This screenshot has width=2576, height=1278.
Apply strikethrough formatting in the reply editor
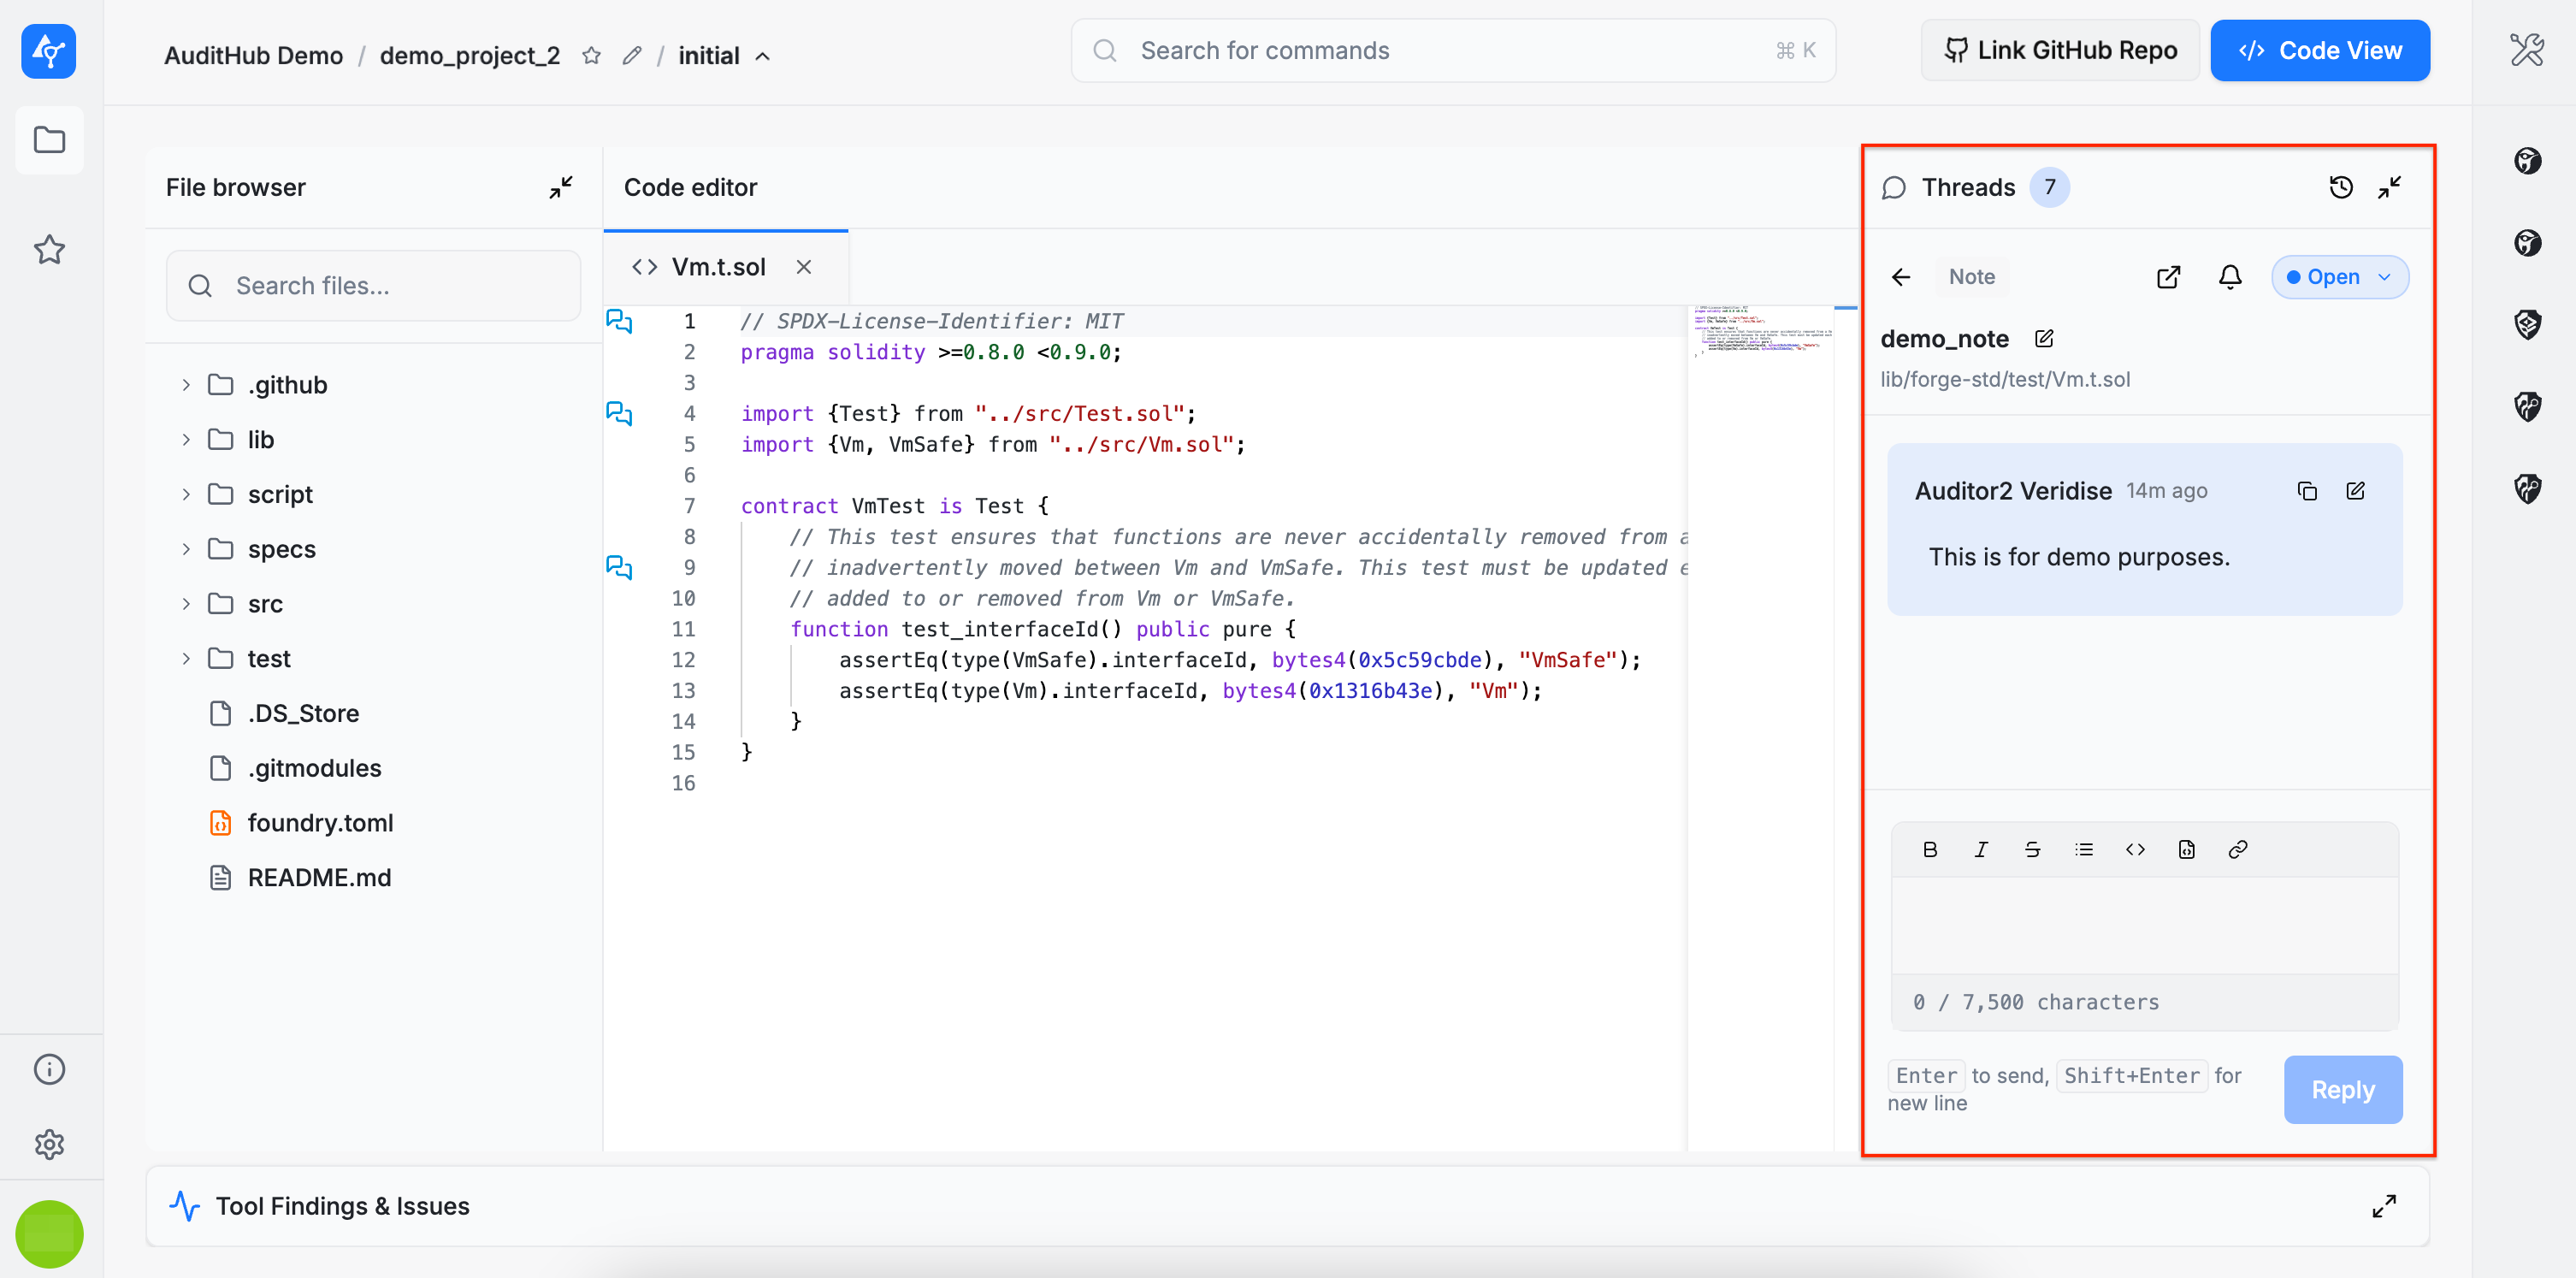(2032, 849)
